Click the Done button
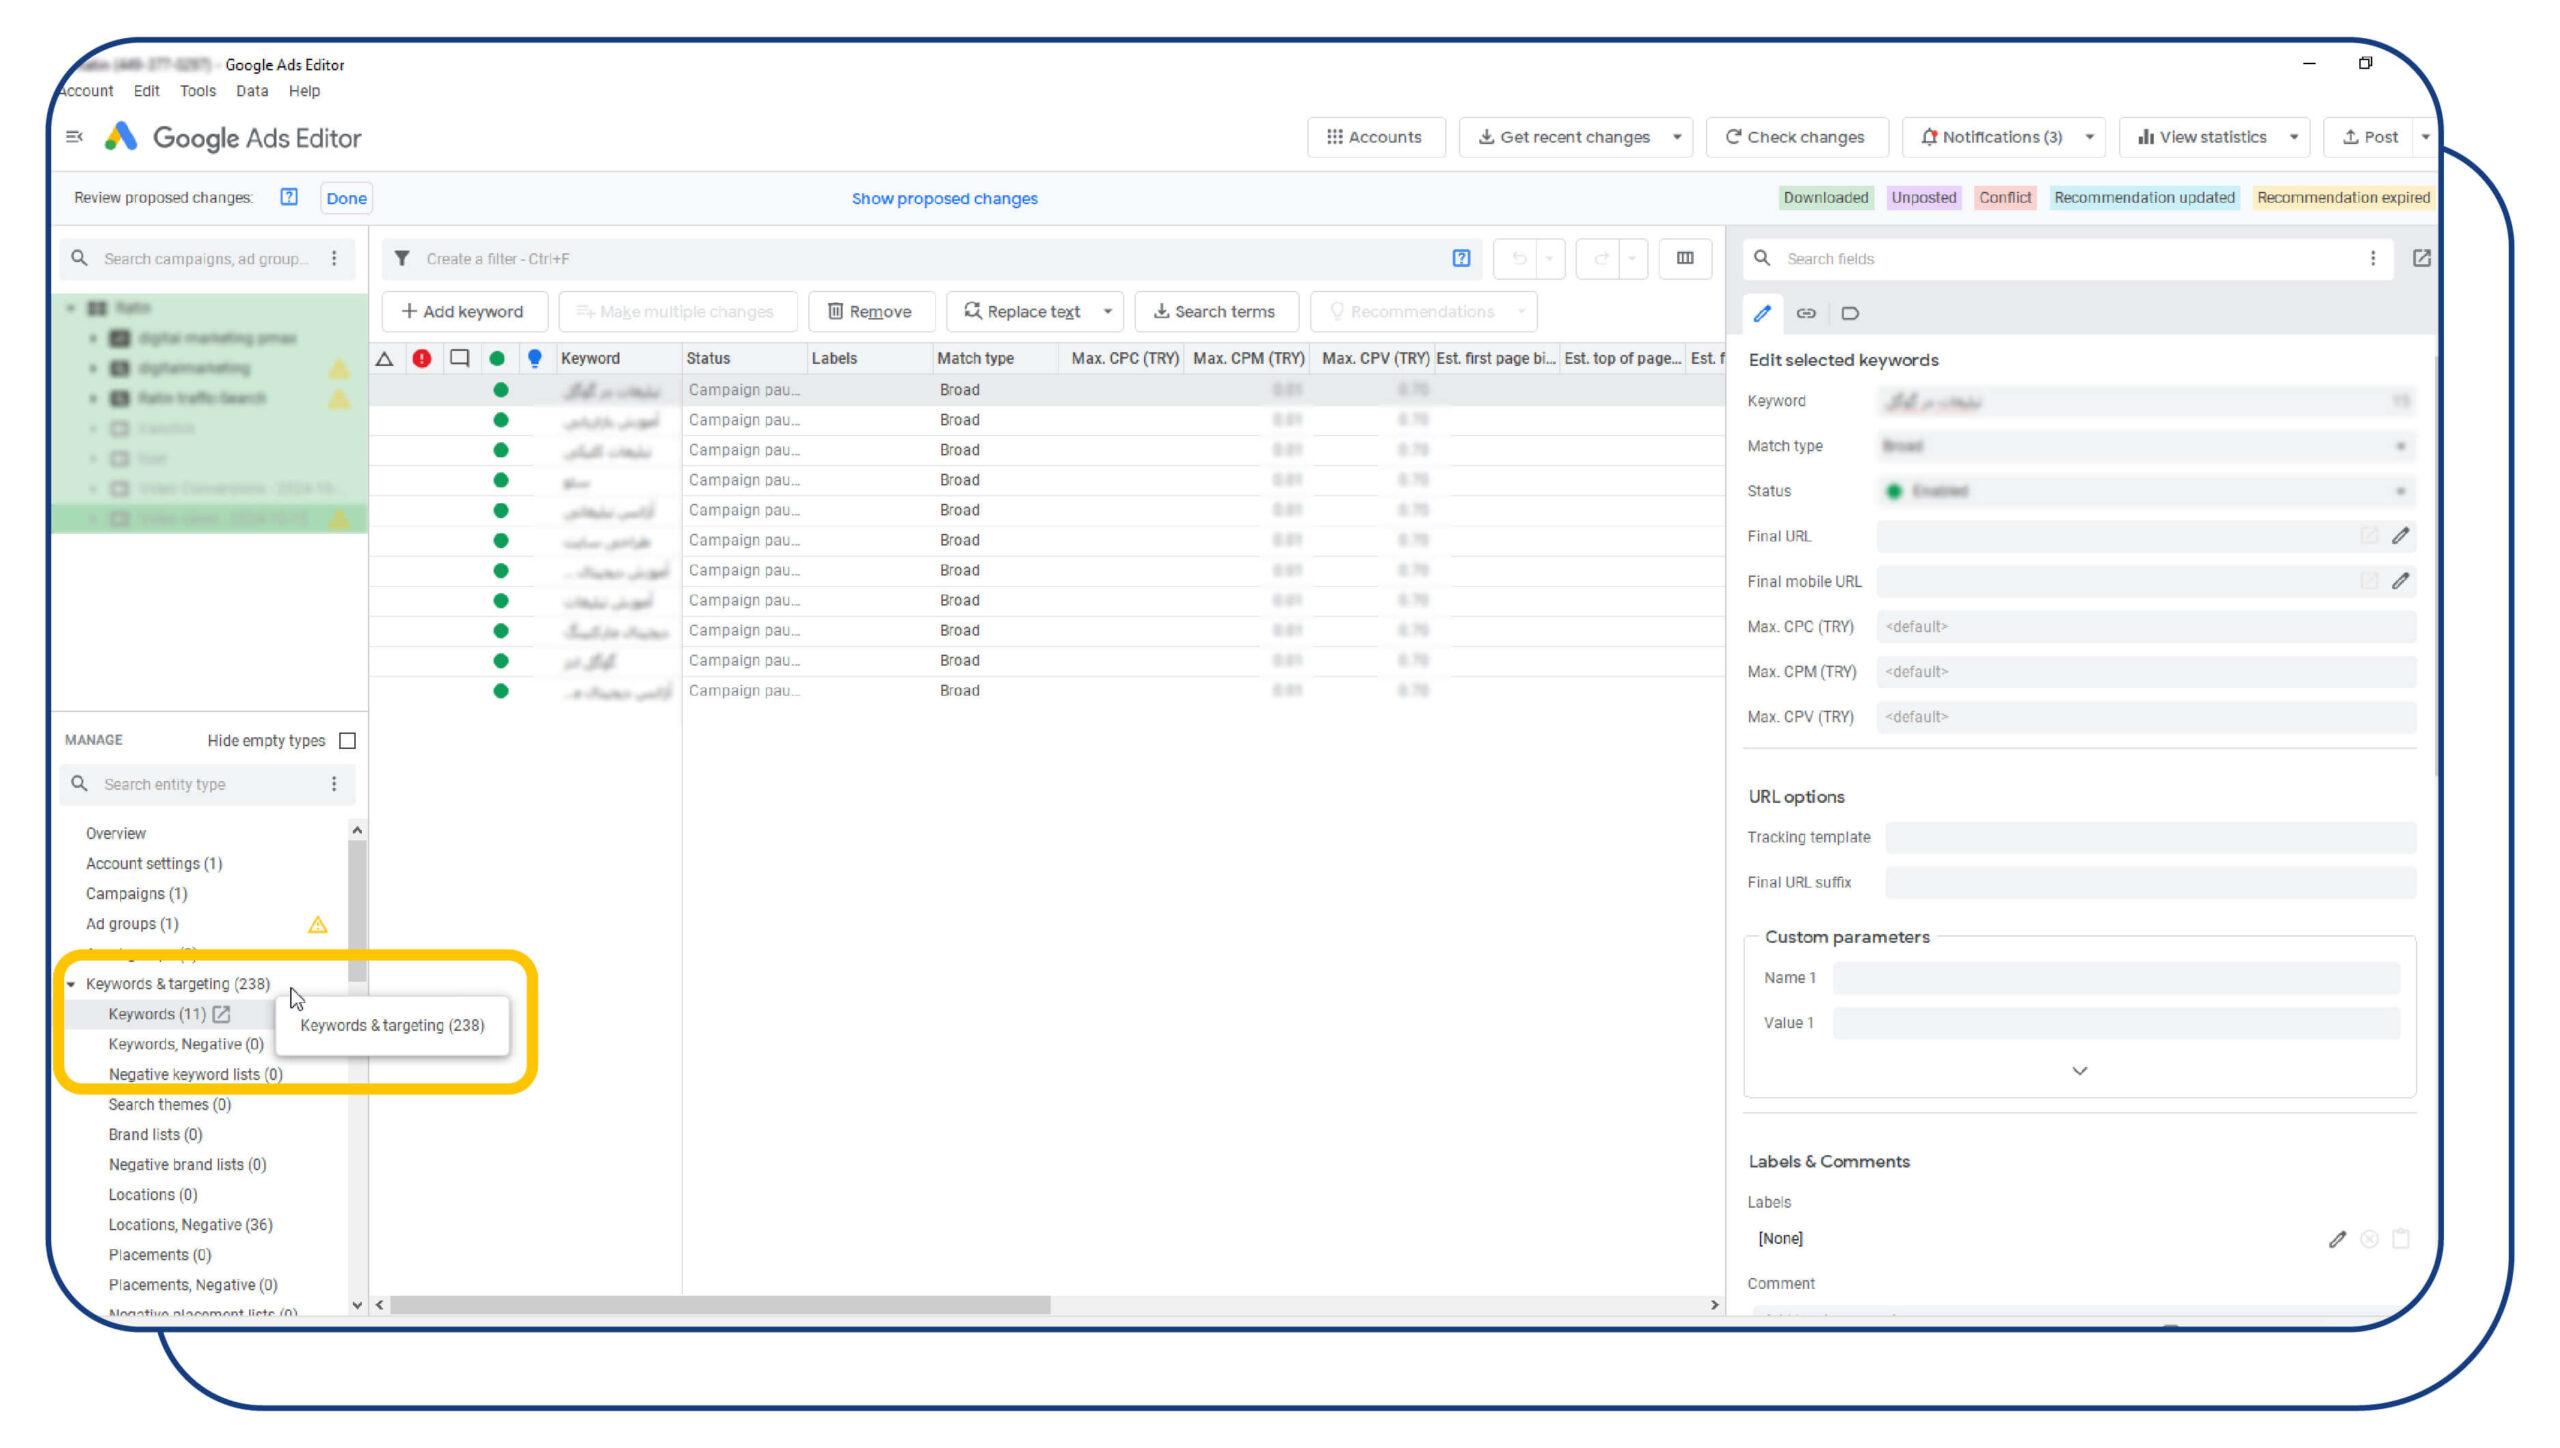 click(x=346, y=198)
